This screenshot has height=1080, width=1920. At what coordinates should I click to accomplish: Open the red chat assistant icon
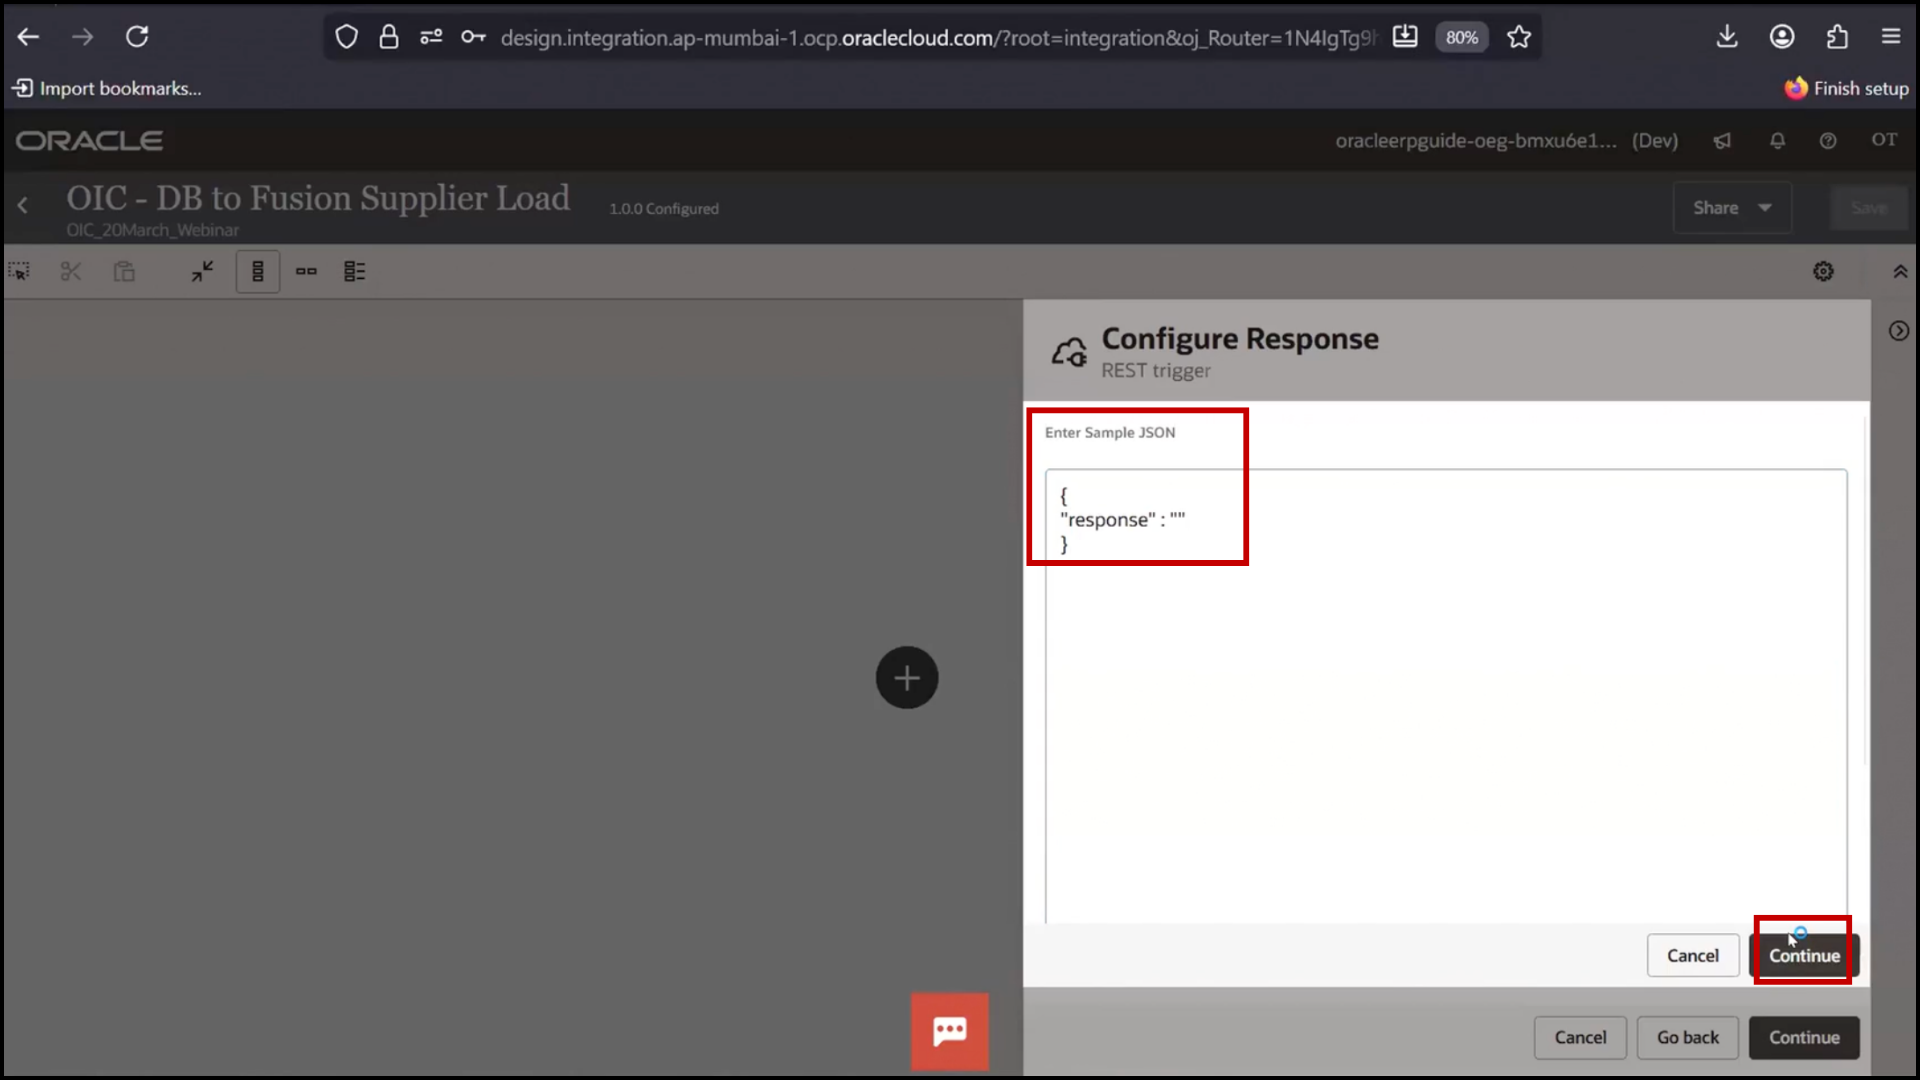click(949, 1032)
